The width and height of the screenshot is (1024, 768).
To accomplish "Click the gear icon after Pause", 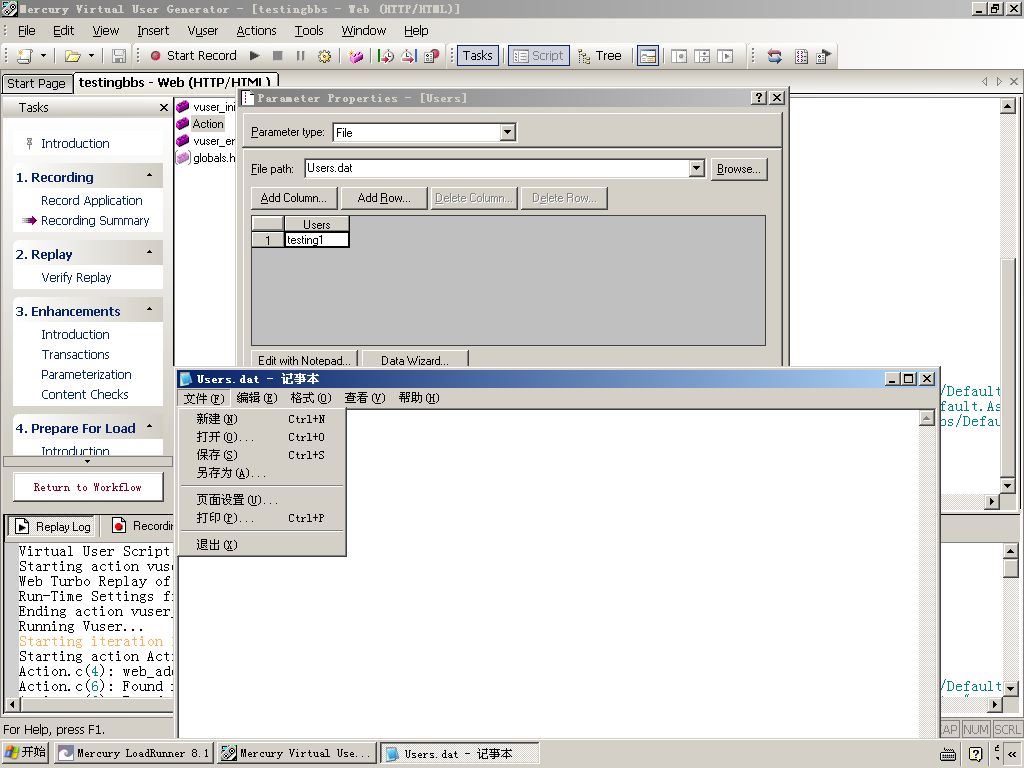I will [324, 56].
